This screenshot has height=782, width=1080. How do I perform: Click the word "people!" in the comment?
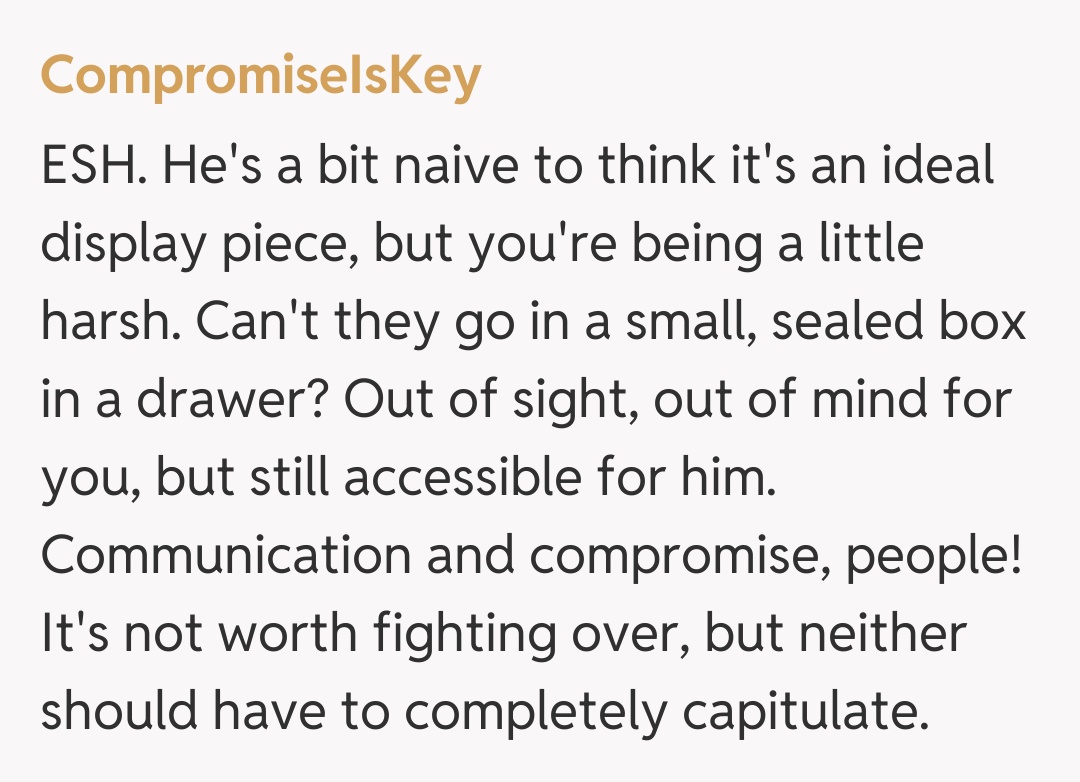[x=934, y=557]
